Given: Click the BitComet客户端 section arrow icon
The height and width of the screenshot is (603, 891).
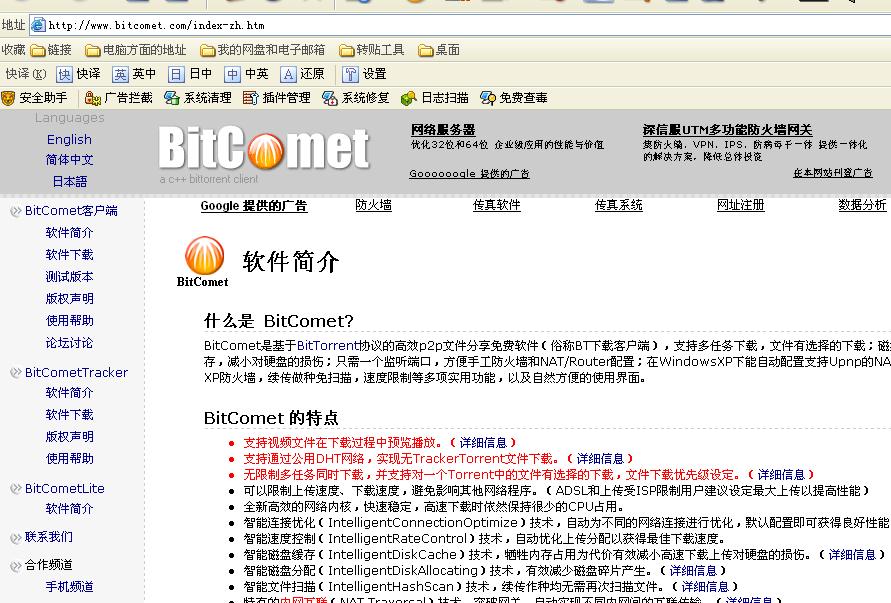Looking at the screenshot, I should [16, 211].
